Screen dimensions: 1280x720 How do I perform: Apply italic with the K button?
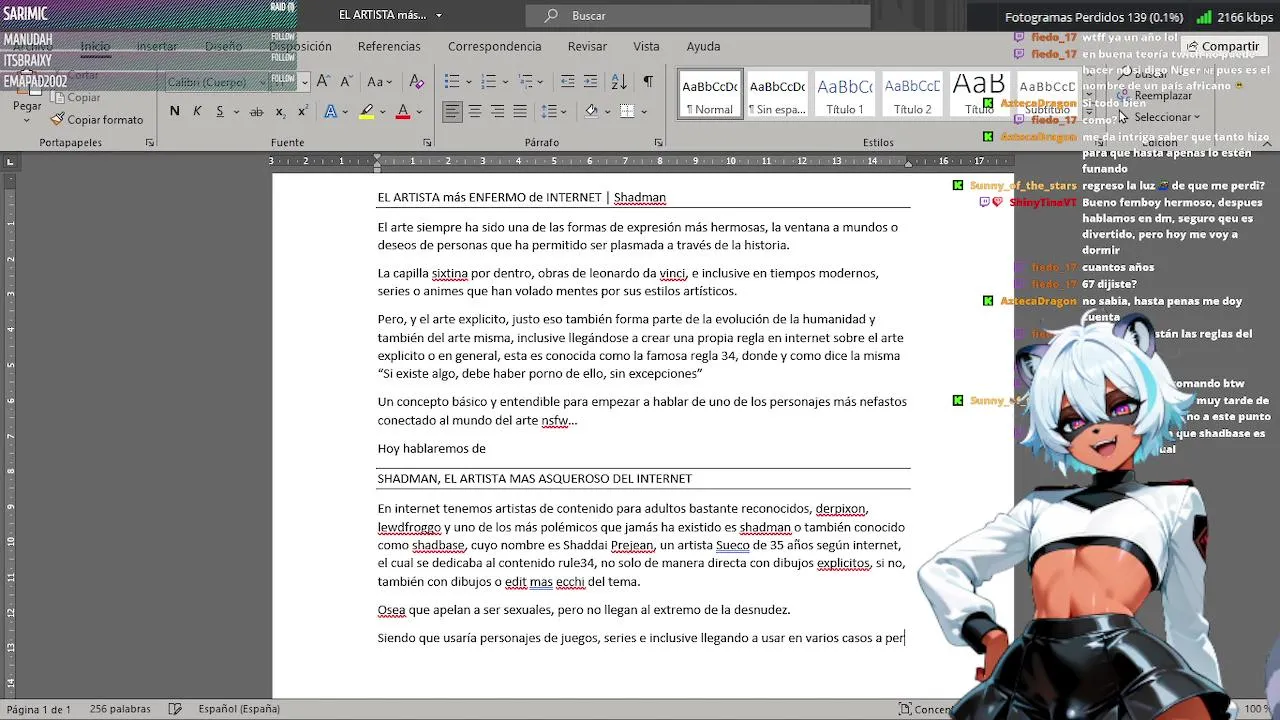click(197, 111)
